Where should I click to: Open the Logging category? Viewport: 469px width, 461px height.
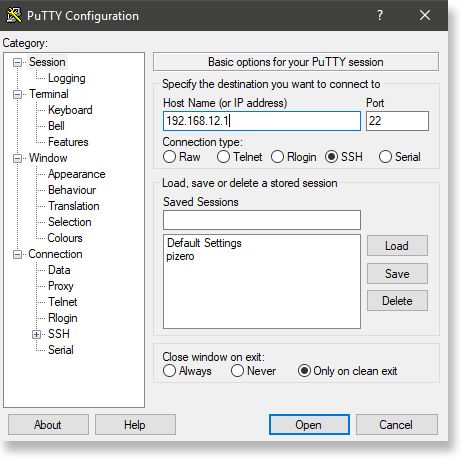pos(67,78)
